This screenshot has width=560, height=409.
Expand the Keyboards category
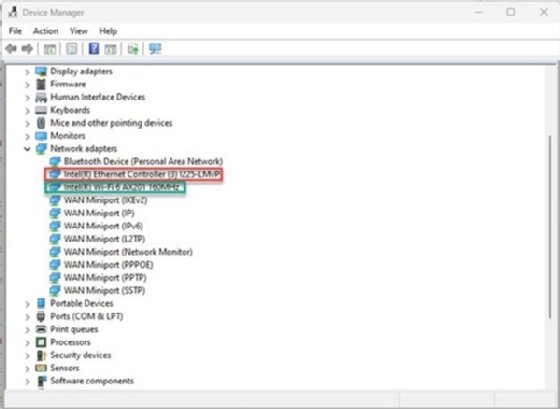pyautogui.click(x=28, y=111)
